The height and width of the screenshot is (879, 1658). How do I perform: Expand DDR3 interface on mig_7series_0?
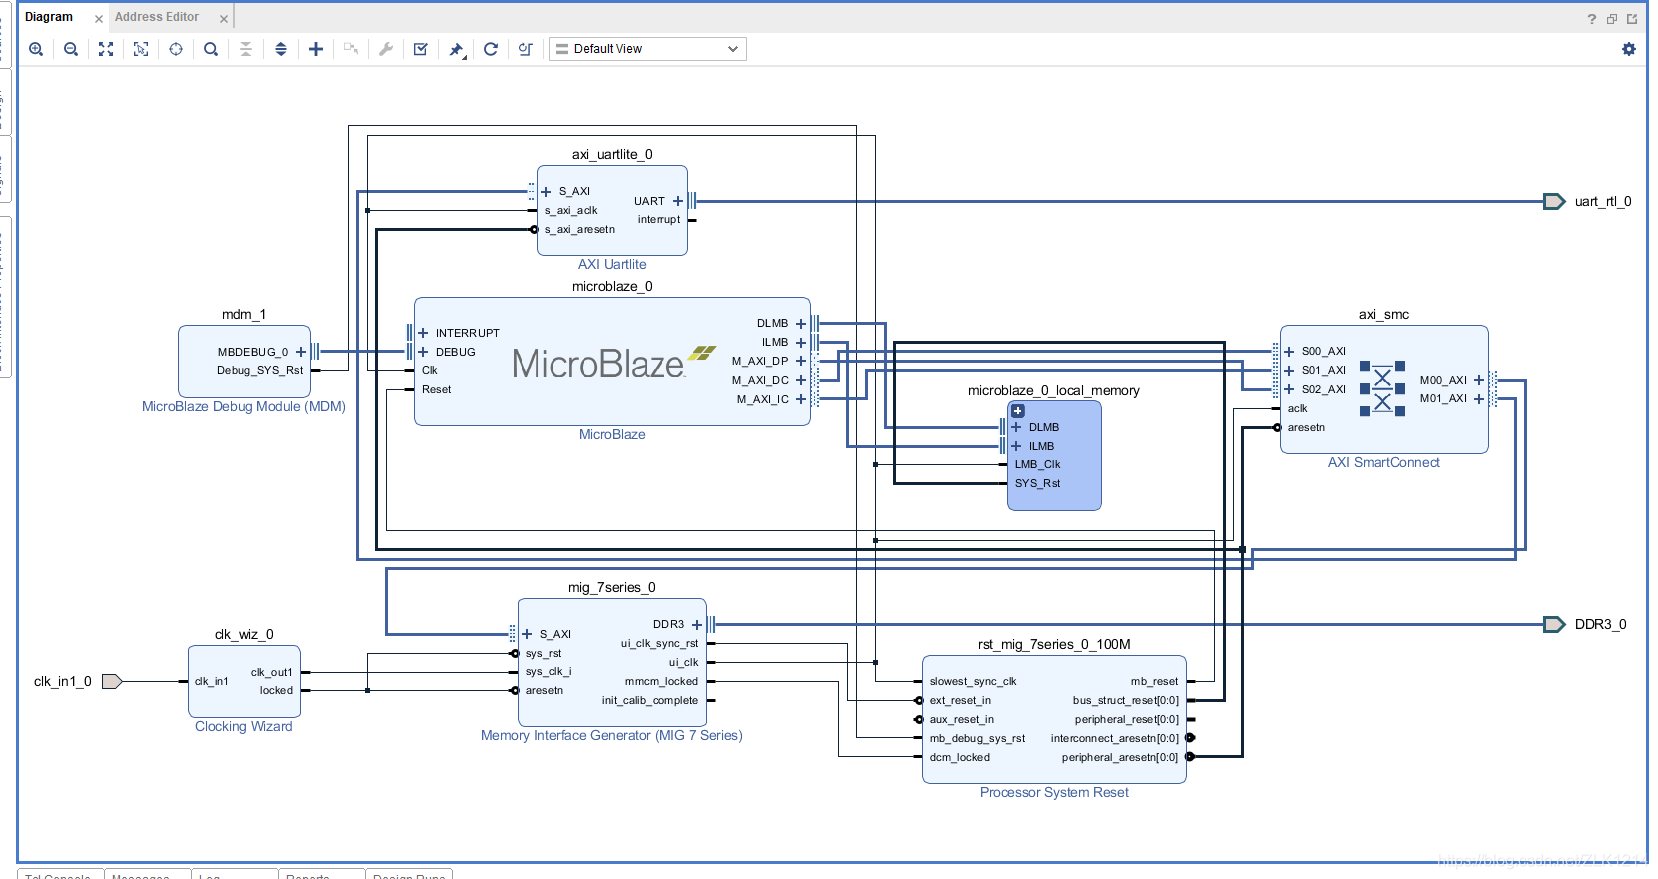pyautogui.click(x=697, y=625)
